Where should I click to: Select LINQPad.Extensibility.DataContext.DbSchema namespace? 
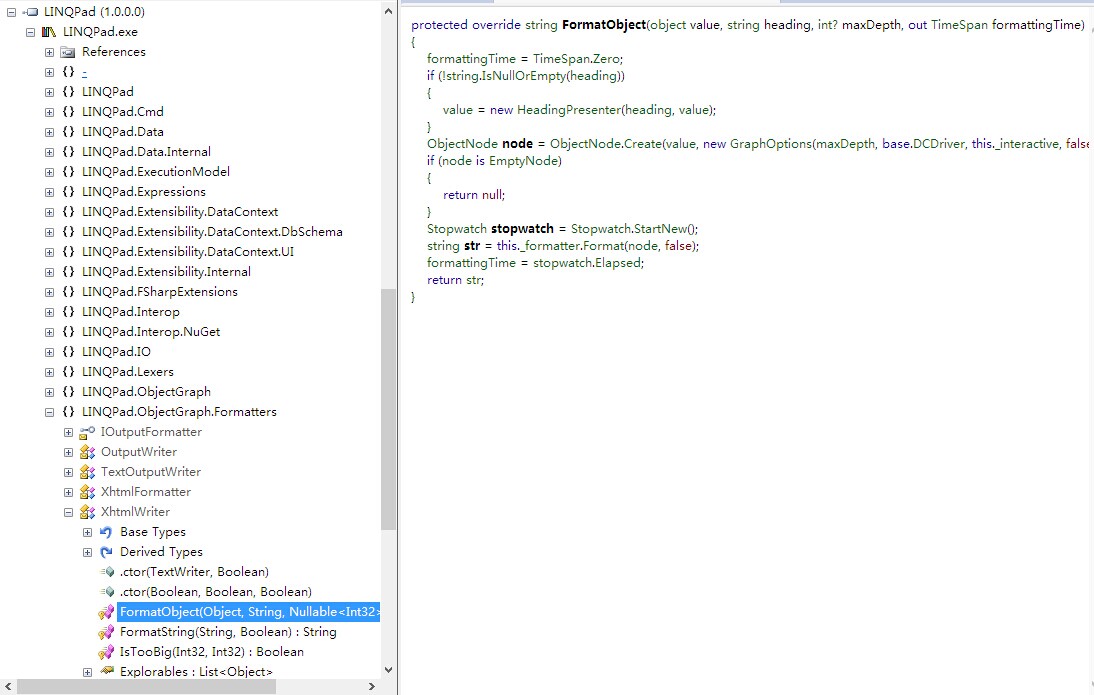point(212,232)
